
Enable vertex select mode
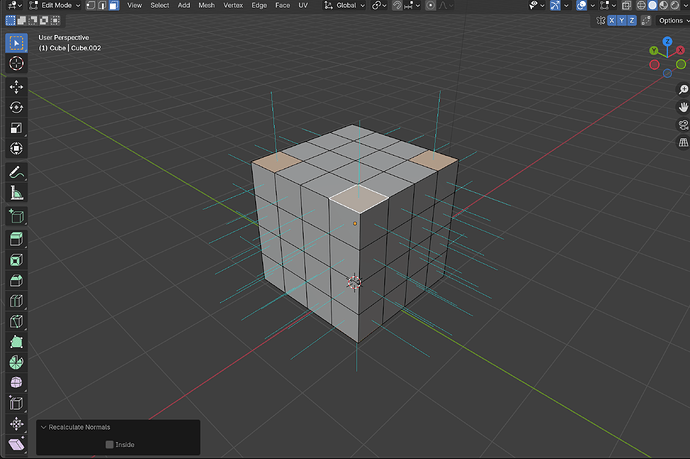pos(91,5)
